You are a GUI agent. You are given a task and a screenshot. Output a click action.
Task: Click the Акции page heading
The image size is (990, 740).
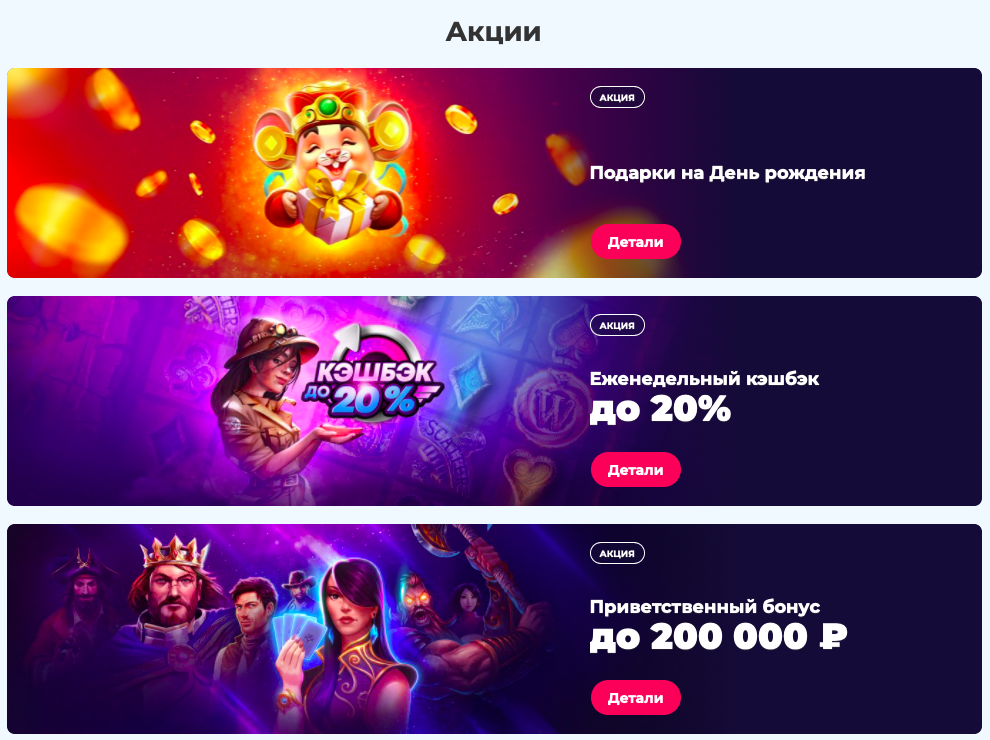point(493,32)
